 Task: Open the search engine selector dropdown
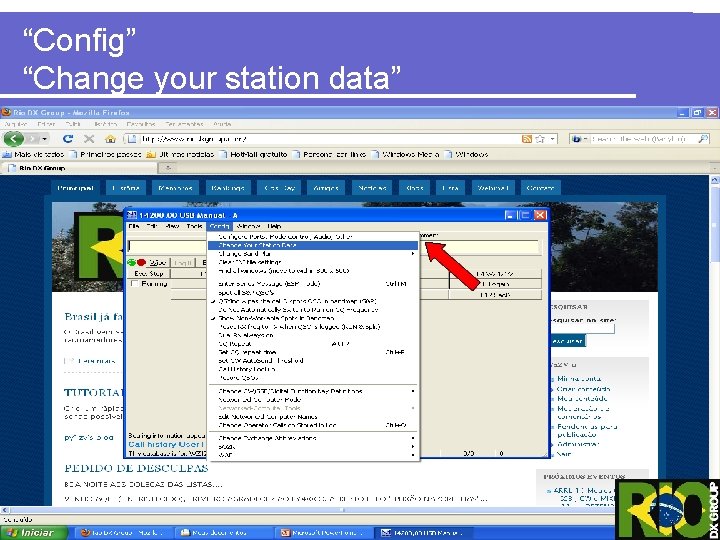(x=579, y=139)
